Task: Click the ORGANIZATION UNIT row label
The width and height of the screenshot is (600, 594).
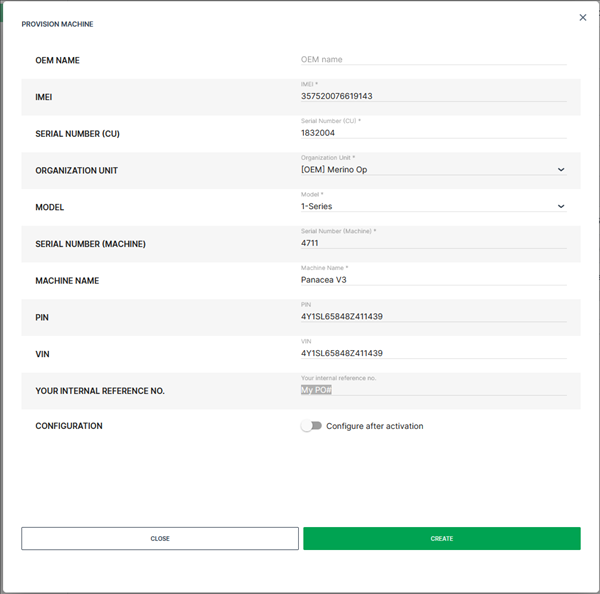Action: coord(76,170)
